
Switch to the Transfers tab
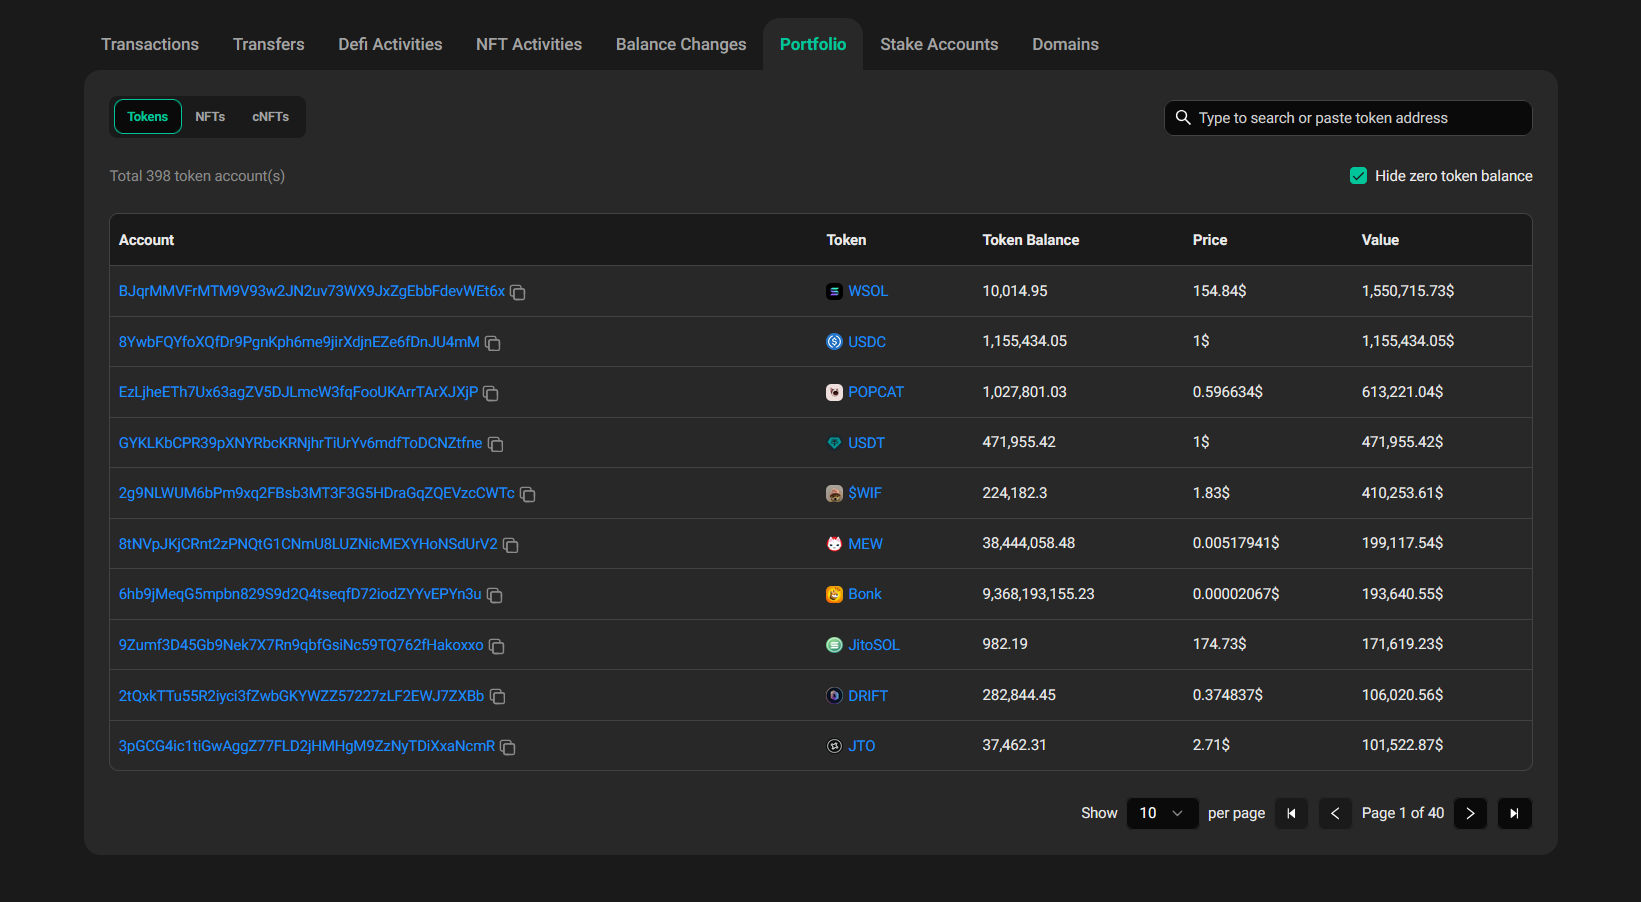pyautogui.click(x=269, y=44)
